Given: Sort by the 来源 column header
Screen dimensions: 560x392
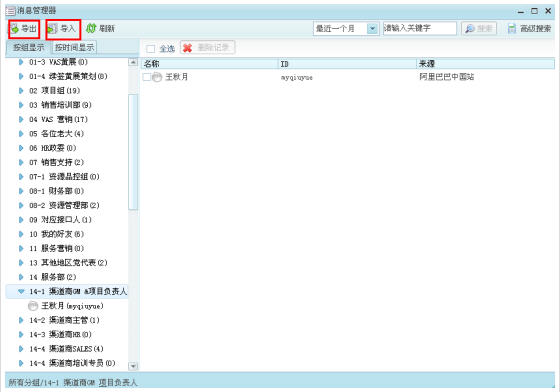Looking at the screenshot, I should click(x=486, y=64).
